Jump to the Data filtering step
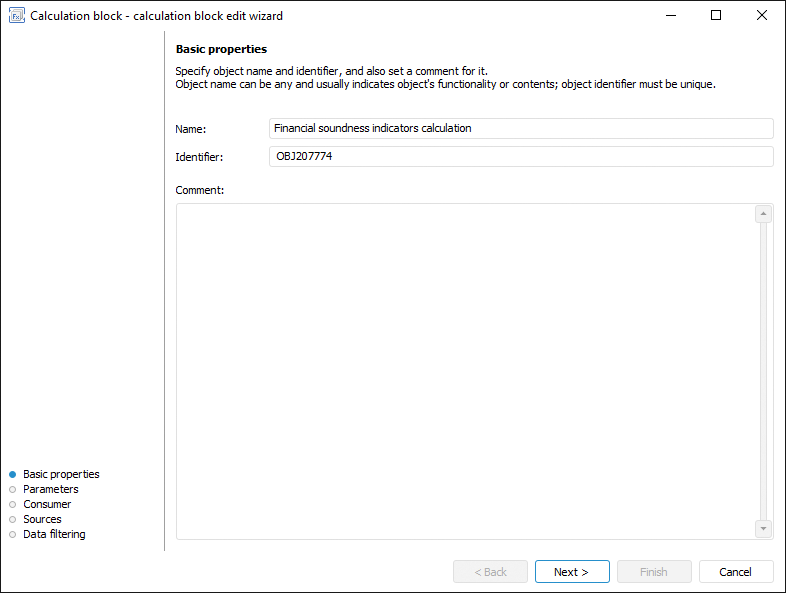The height and width of the screenshot is (593, 786). click(54, 534)
